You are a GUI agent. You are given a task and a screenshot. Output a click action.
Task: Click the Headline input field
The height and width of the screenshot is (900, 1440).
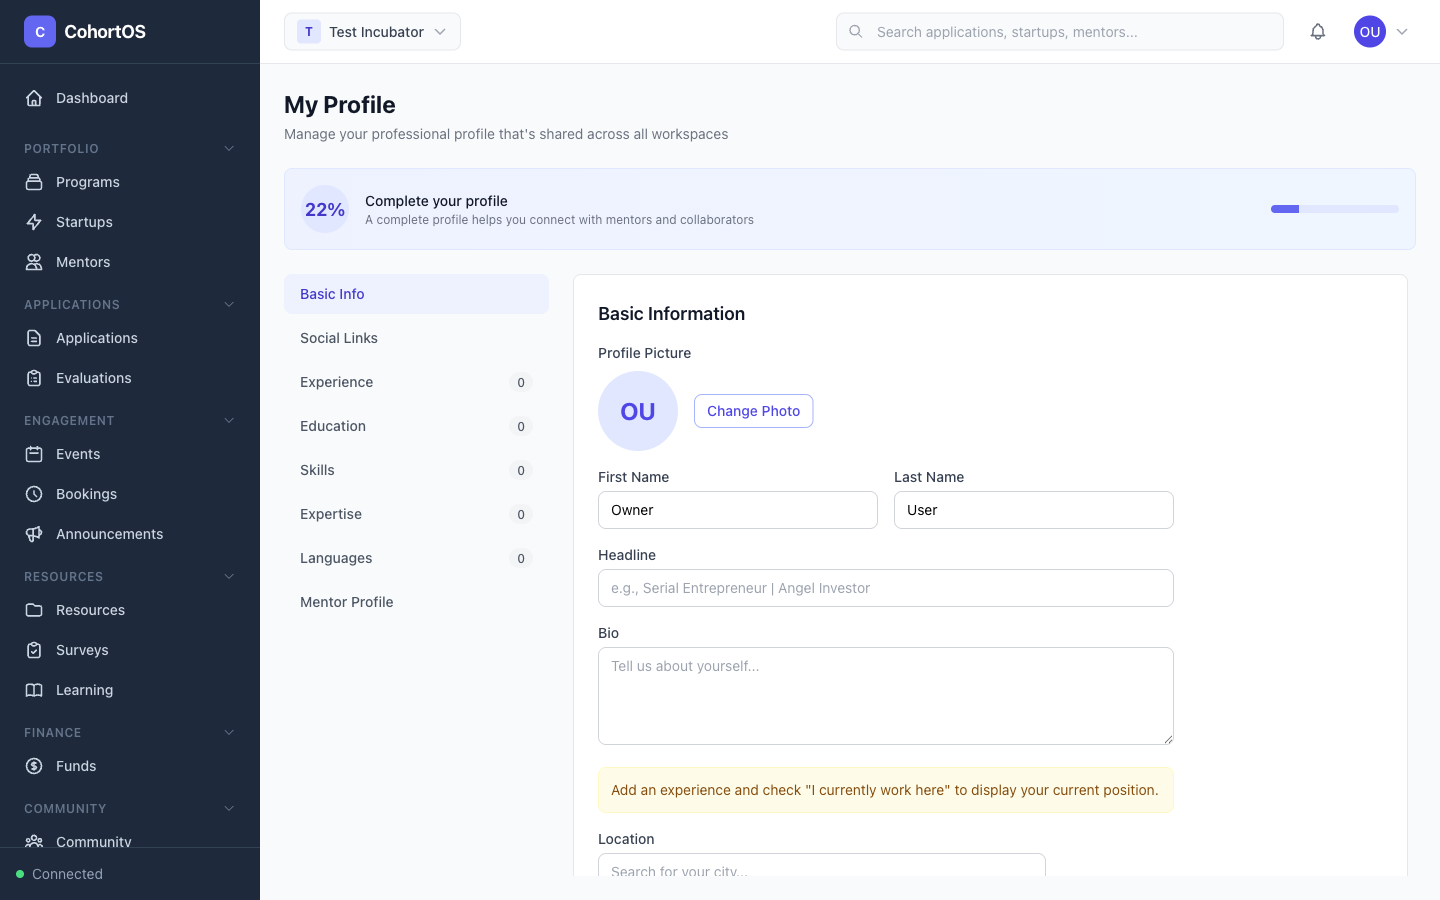(x=885, y=588)
